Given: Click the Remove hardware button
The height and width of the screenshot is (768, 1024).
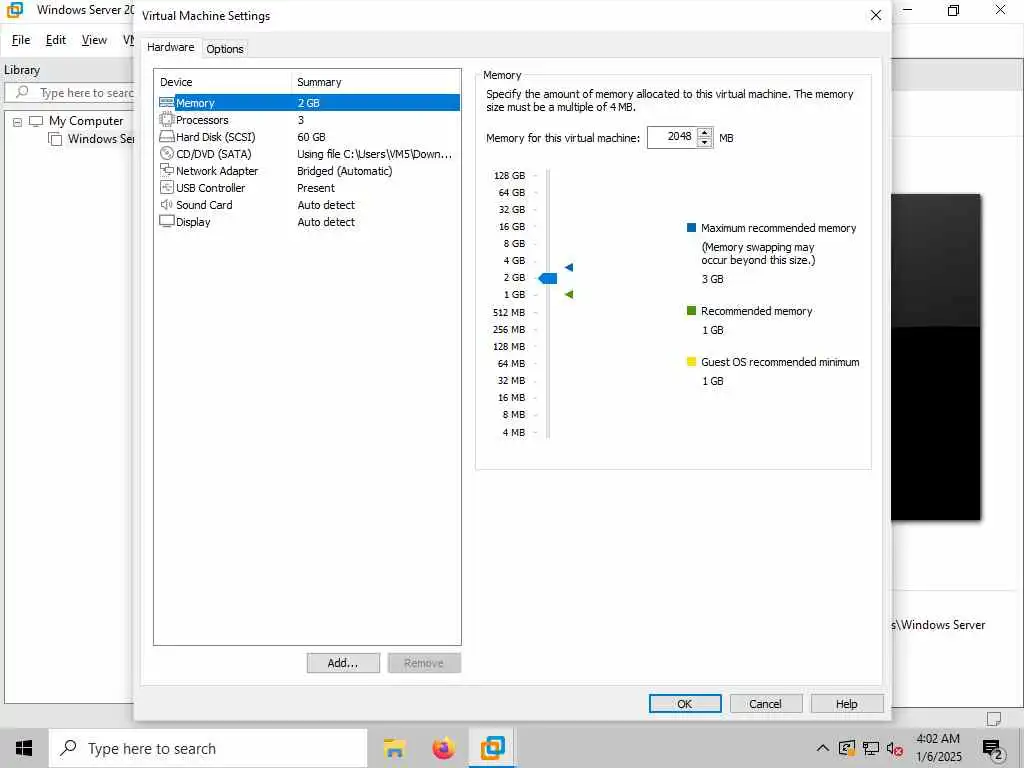Looking at the screenshot, I should tap(424, 663).
